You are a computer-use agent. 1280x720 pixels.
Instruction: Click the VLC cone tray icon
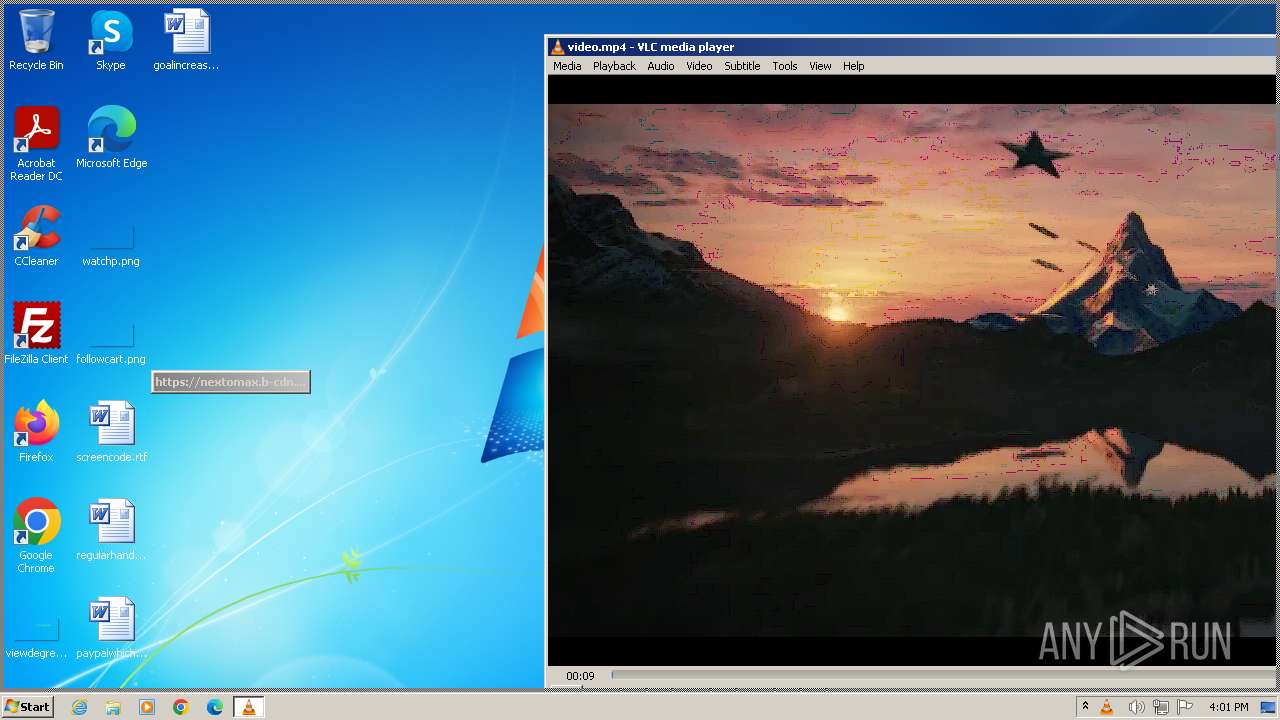1107,707
